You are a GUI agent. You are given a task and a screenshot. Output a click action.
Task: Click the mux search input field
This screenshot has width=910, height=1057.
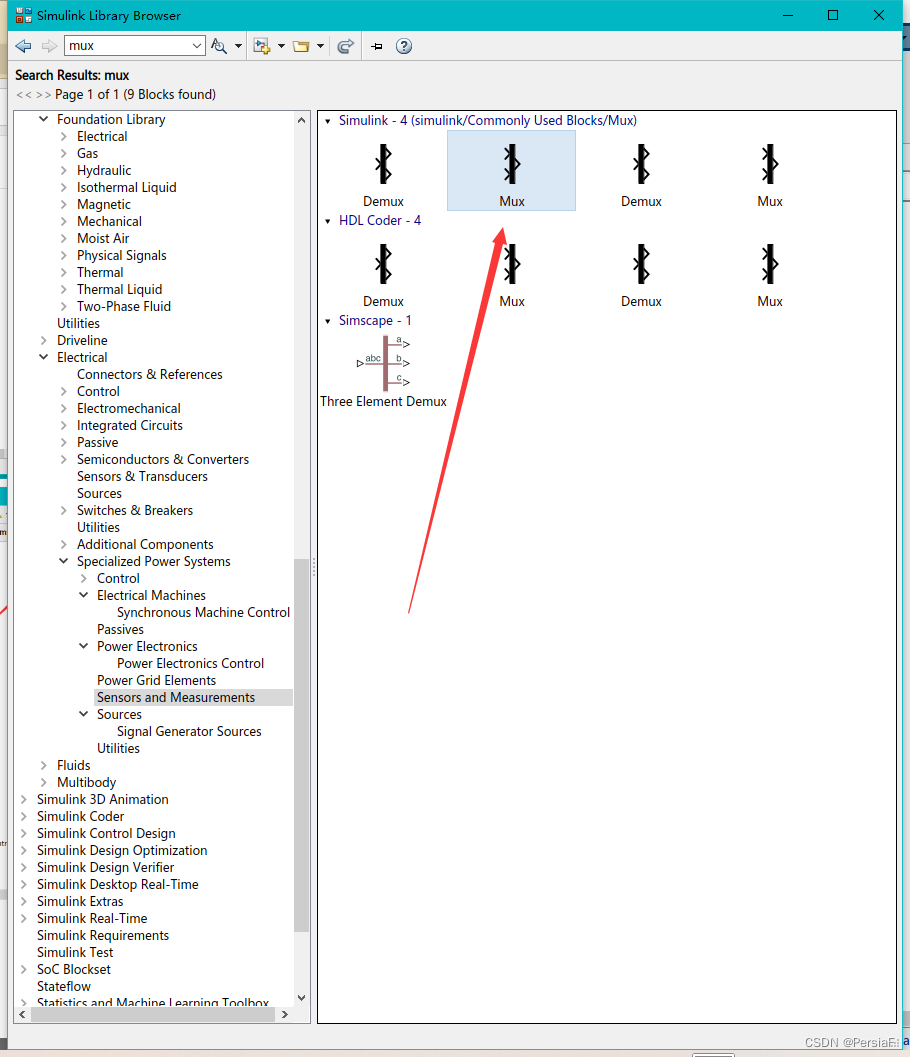128,45
